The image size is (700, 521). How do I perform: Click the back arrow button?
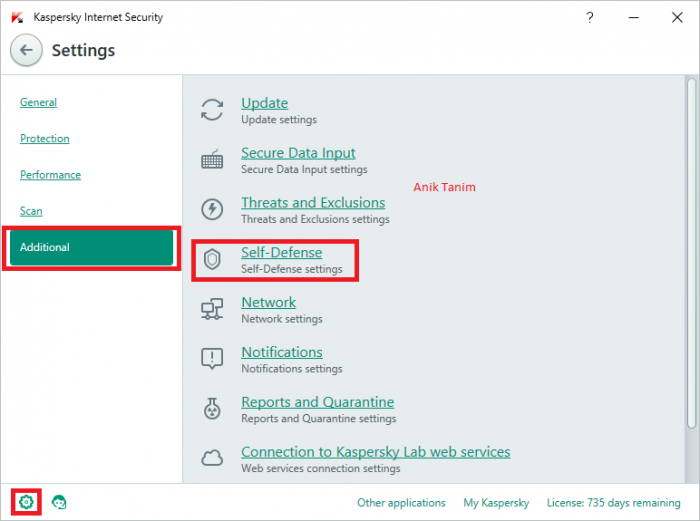click(x=26, y=50)
